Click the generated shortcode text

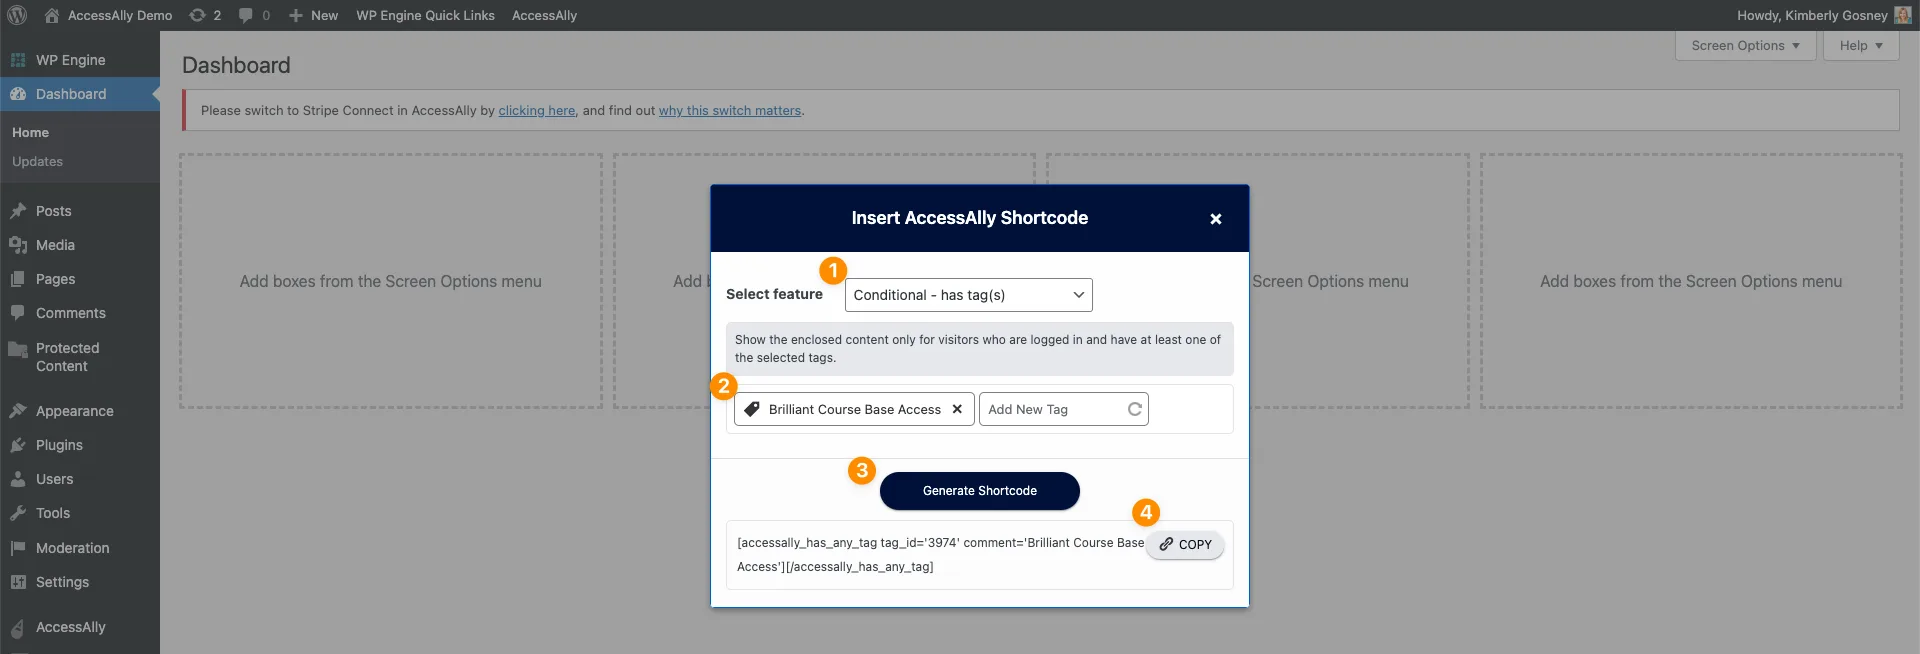940,555
